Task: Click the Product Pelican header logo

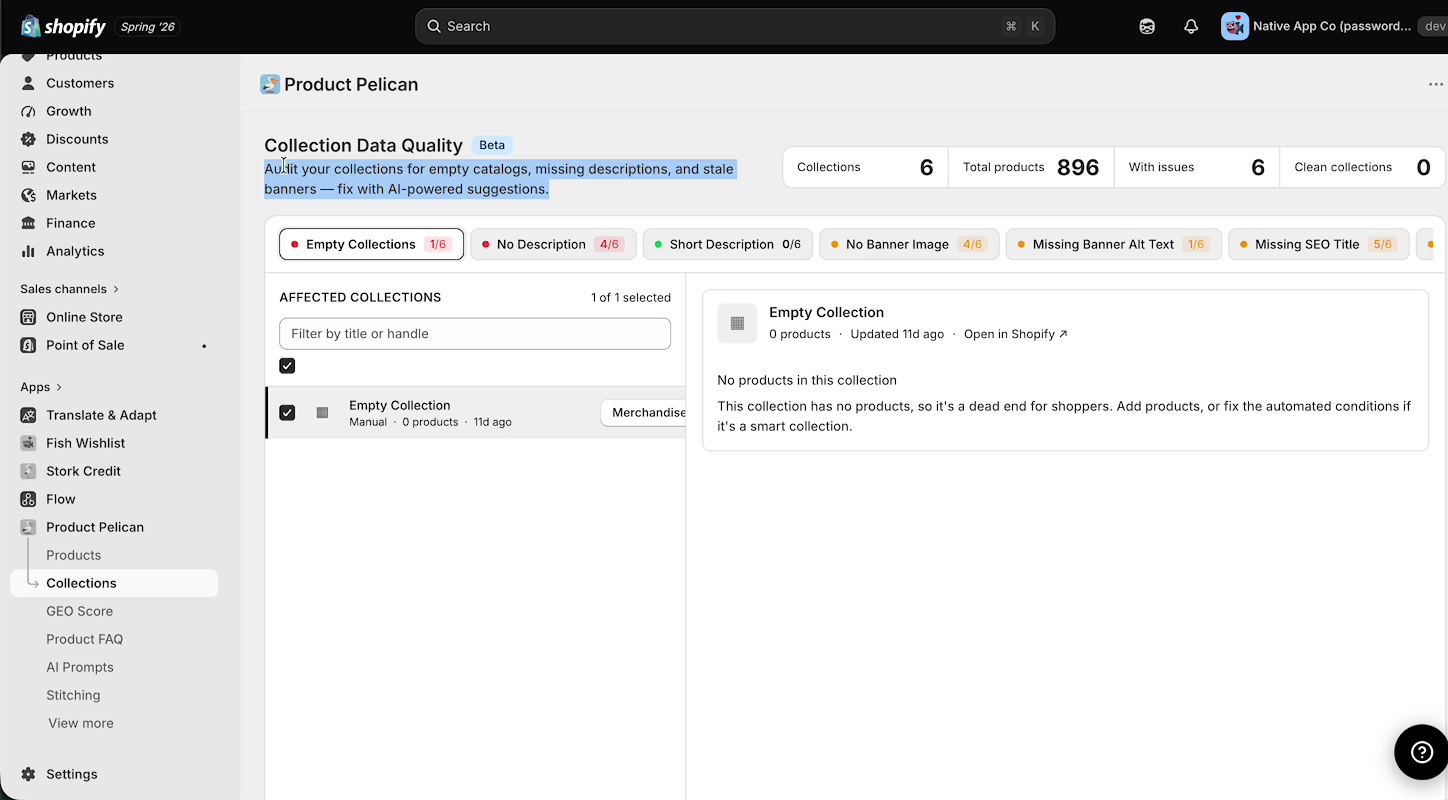Action: [x=270, y=84]
